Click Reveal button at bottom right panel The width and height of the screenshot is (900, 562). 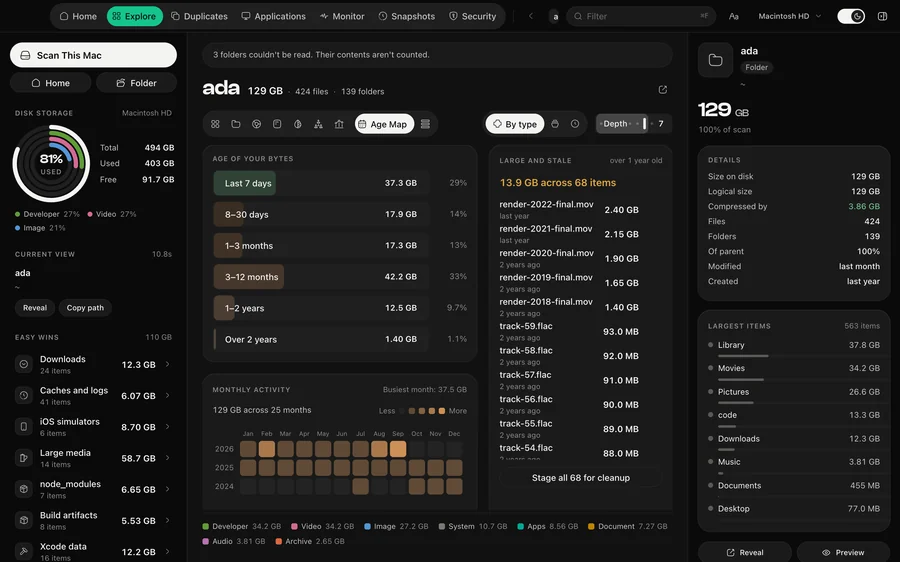[744, 552]
